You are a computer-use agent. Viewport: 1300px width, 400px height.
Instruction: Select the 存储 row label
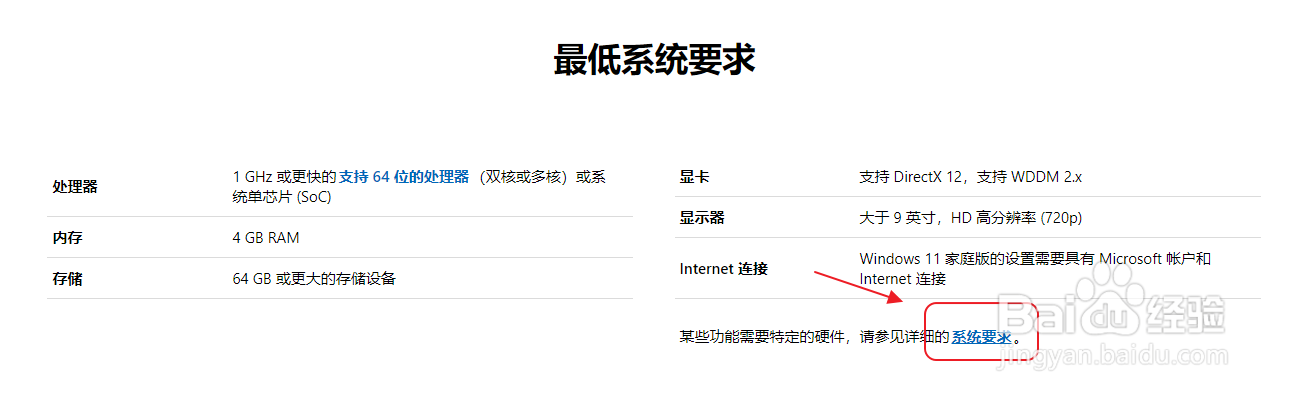pyautogui.click(x=67, y=279)
